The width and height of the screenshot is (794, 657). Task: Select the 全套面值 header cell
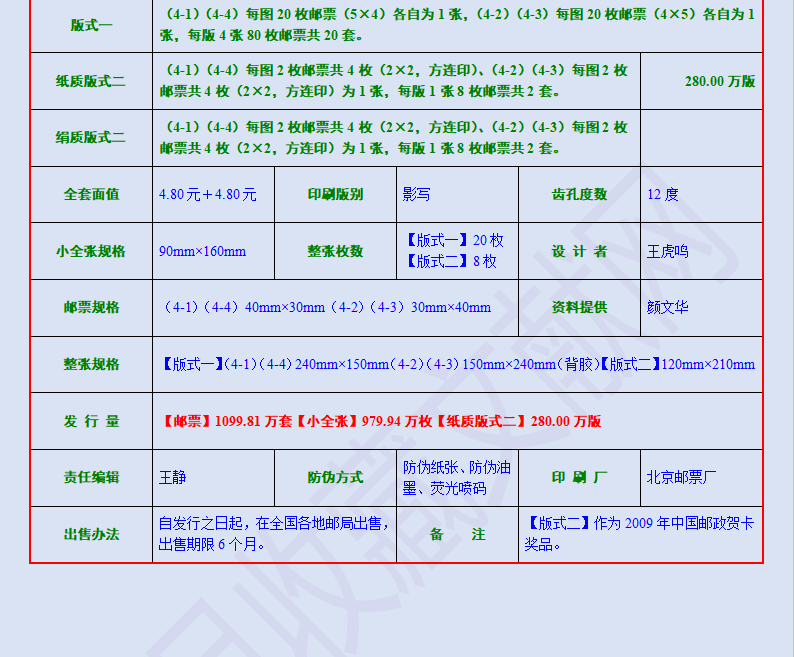[x=91, y=194]
